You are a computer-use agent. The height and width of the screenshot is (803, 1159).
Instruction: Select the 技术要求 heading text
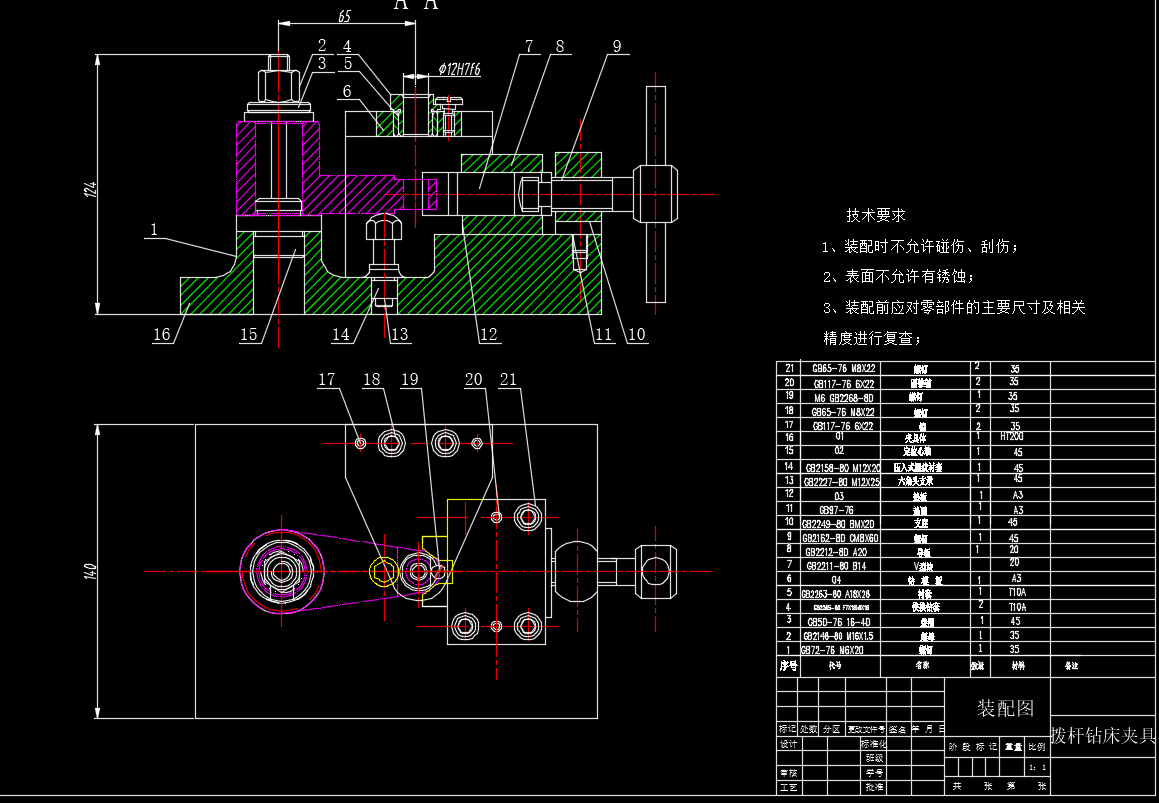coord(876,215)
